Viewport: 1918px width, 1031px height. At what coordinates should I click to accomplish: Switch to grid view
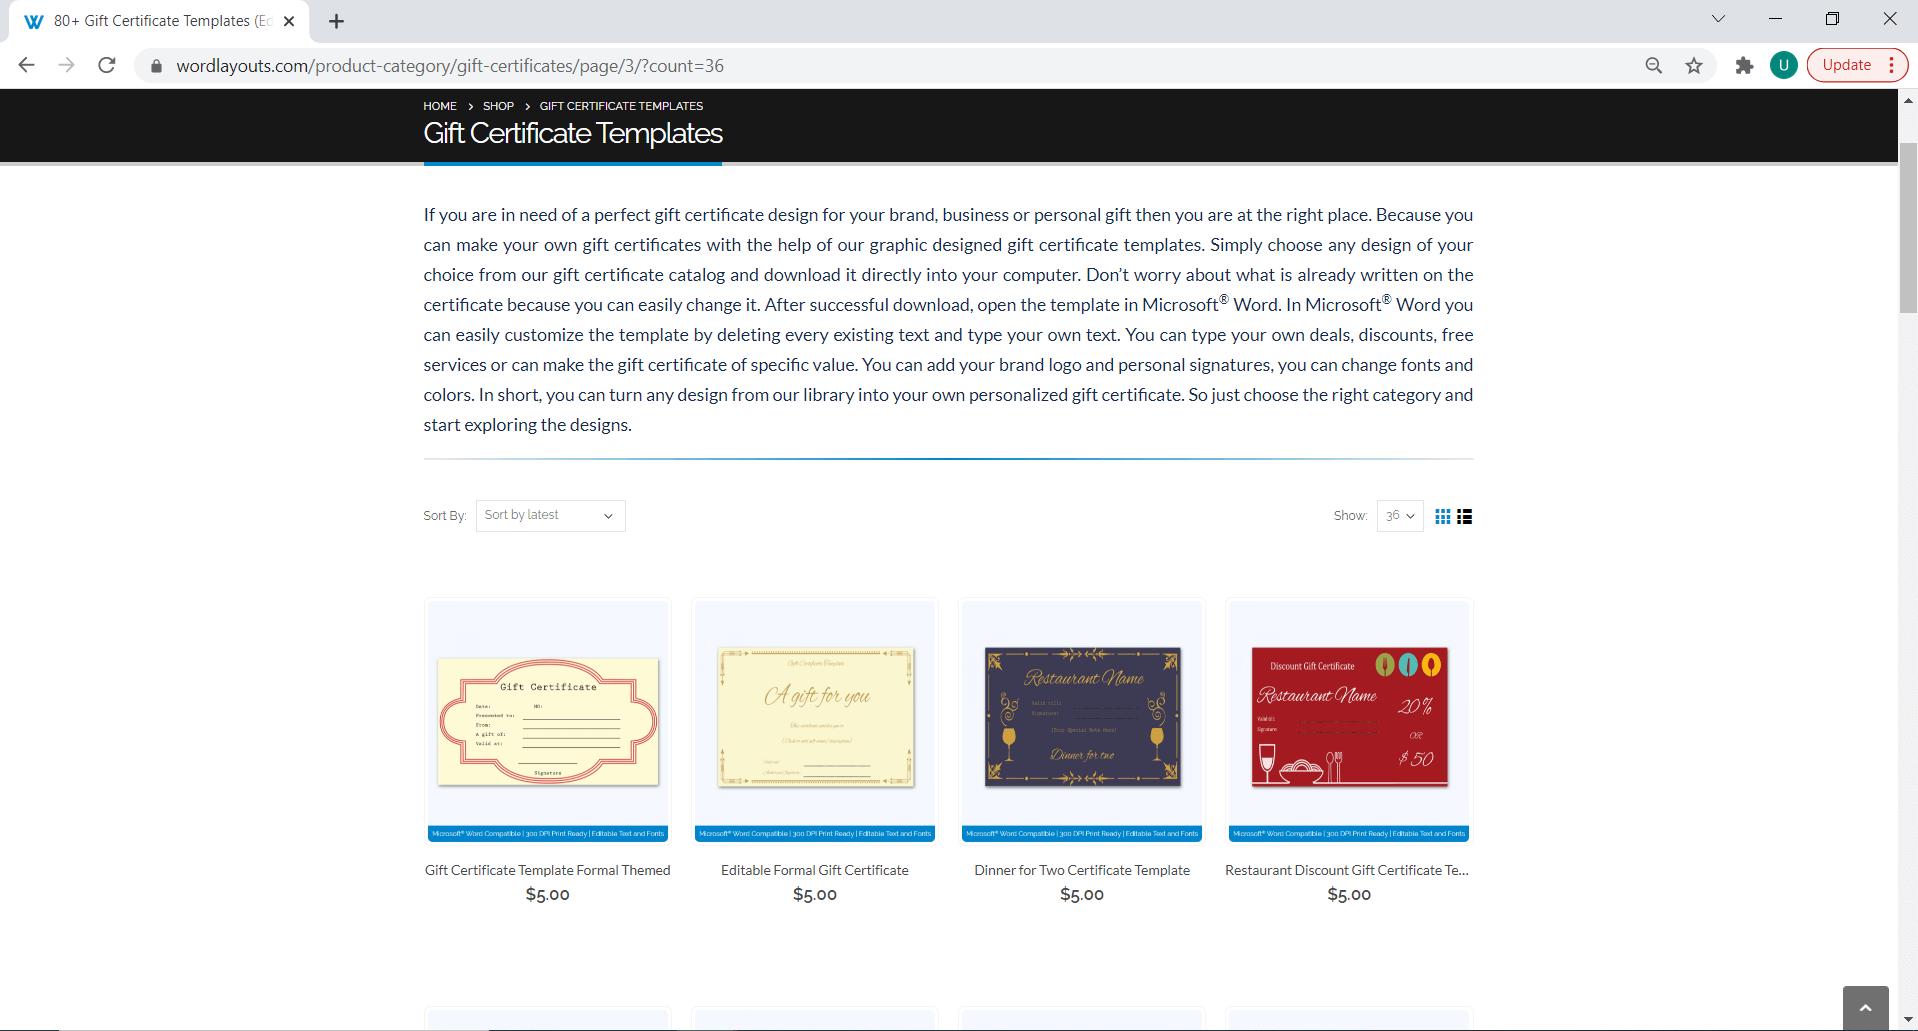[x=1443, y=516]
